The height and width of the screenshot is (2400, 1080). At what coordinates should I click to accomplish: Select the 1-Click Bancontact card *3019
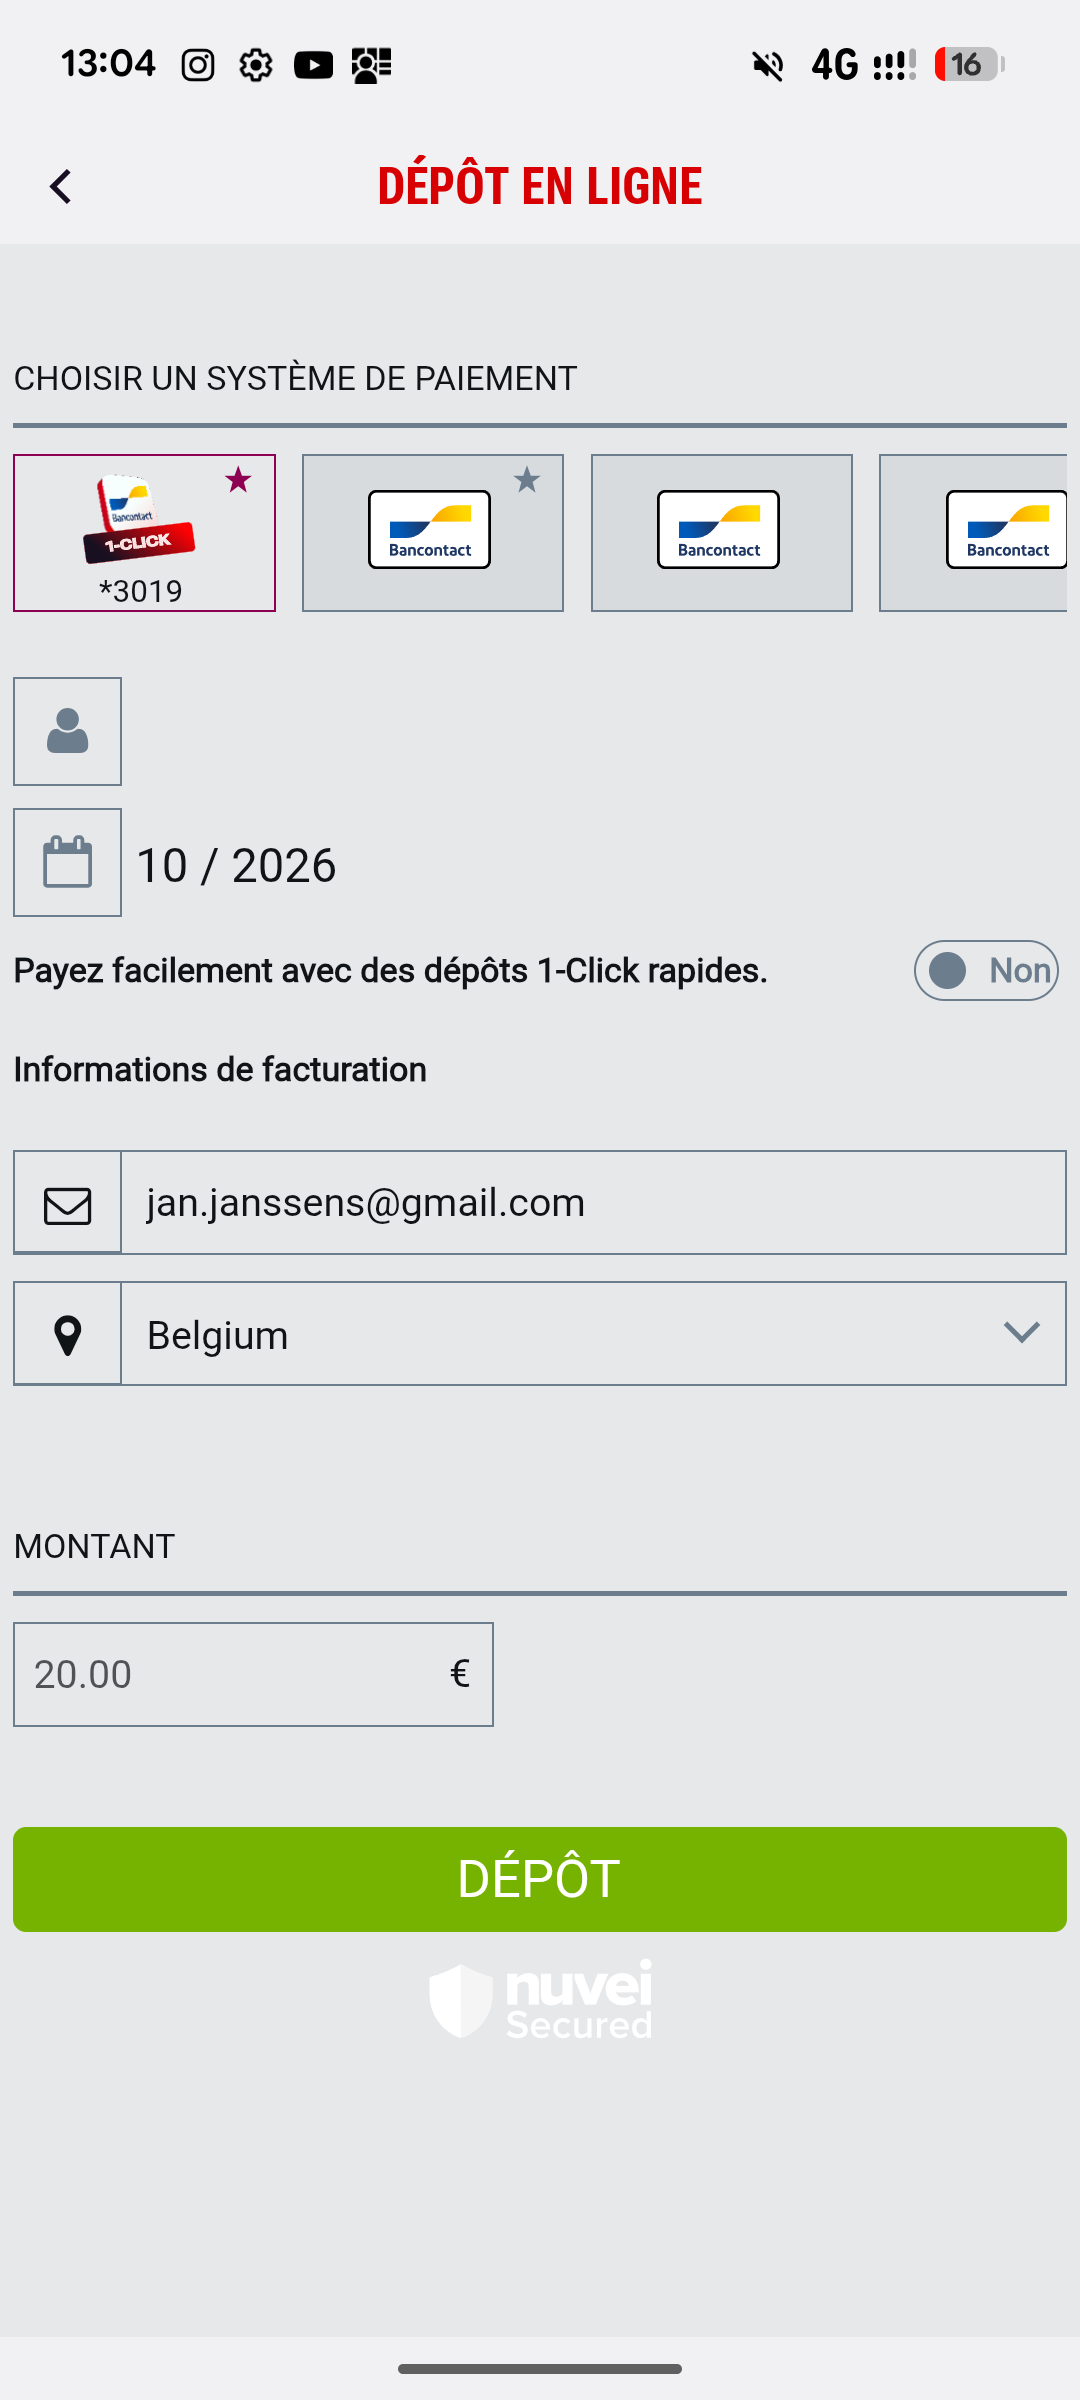click(x=143, y=533)
